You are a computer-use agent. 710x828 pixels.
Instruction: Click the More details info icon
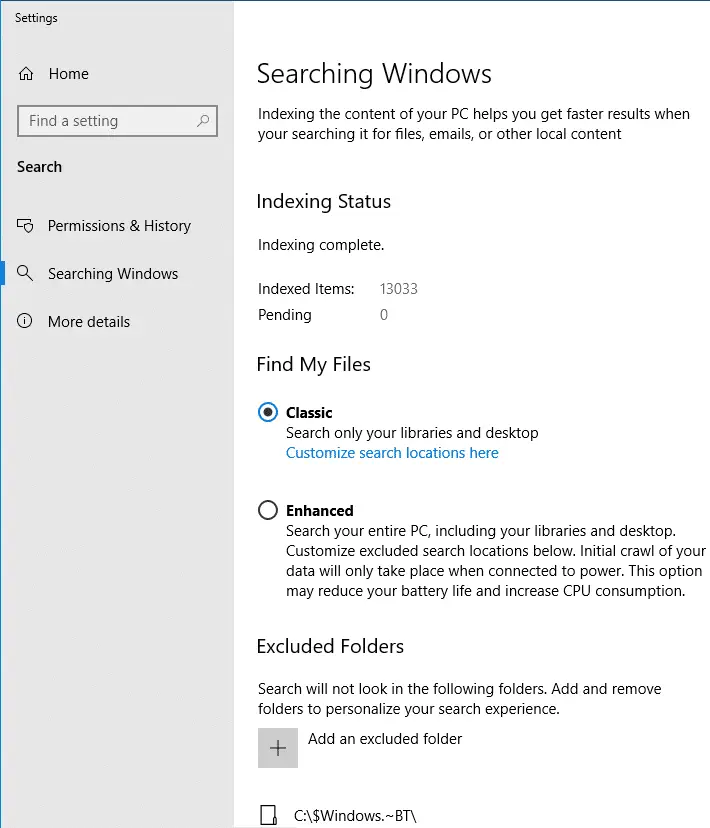25,321
